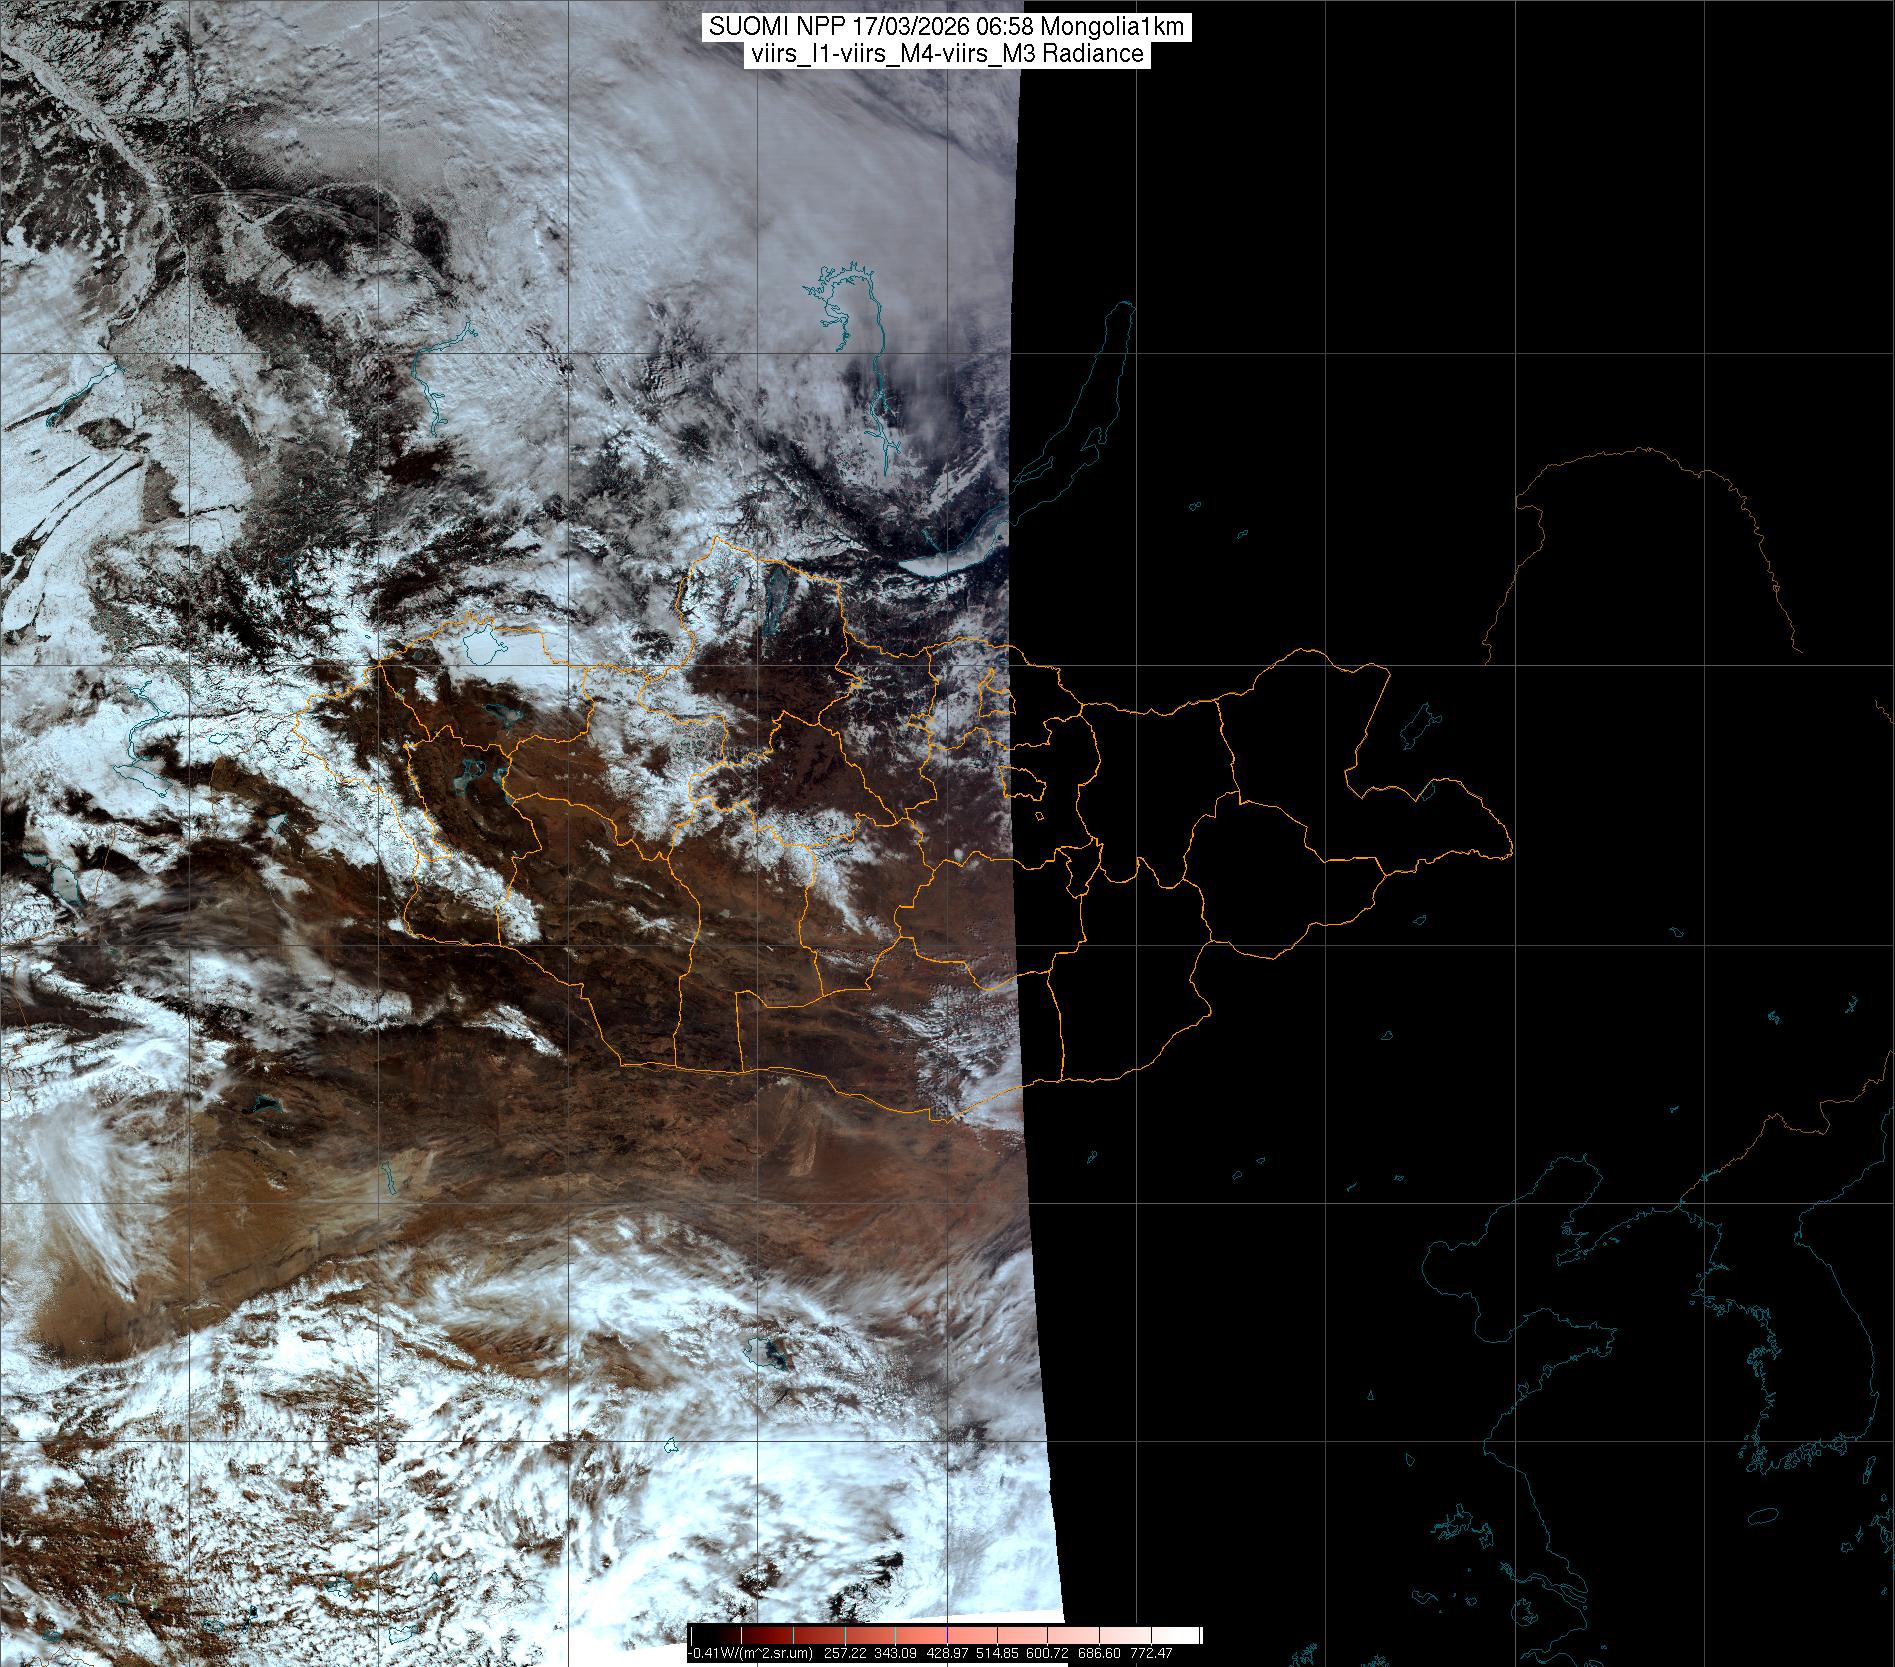Viewport: 1895px width, 1667px height.
Task: Click the '-0.41W/(m^2.sr.um)' colorbar label
Action: tap(752, 1653)
